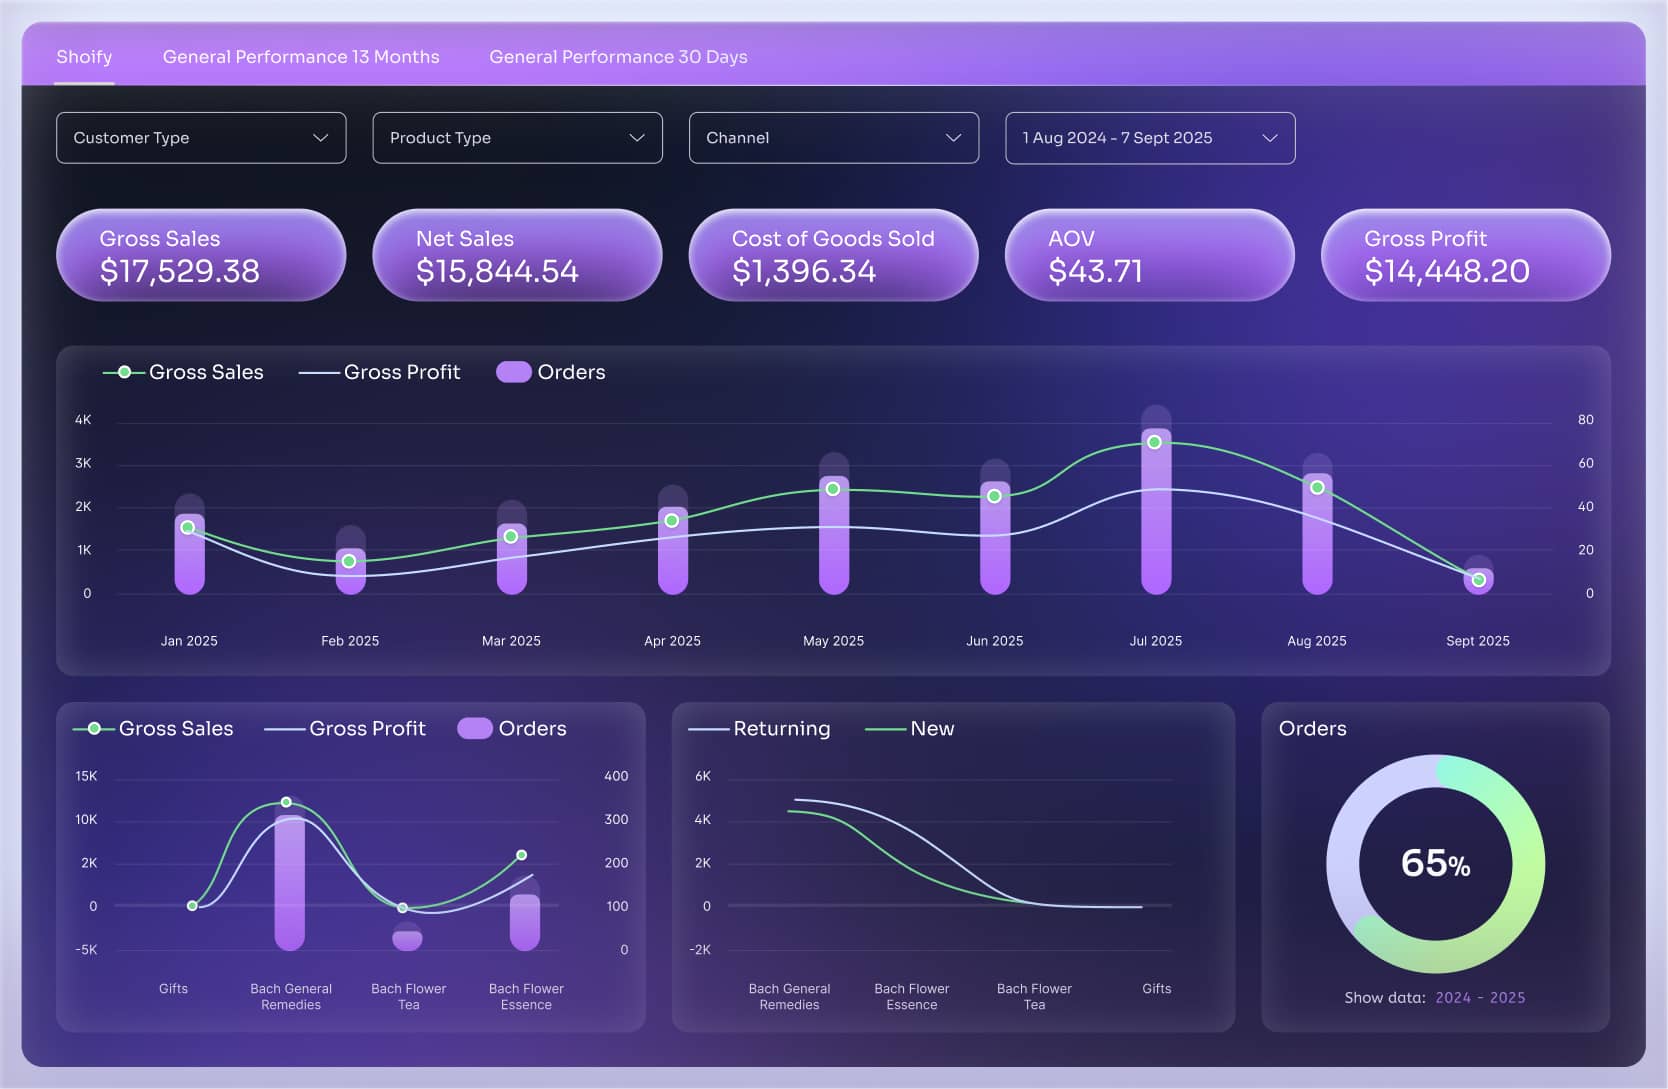The height and width of the screenshot is (1089, 1668).
Task: Switch to the Shoify tab
Action: [x=84, y=57]
